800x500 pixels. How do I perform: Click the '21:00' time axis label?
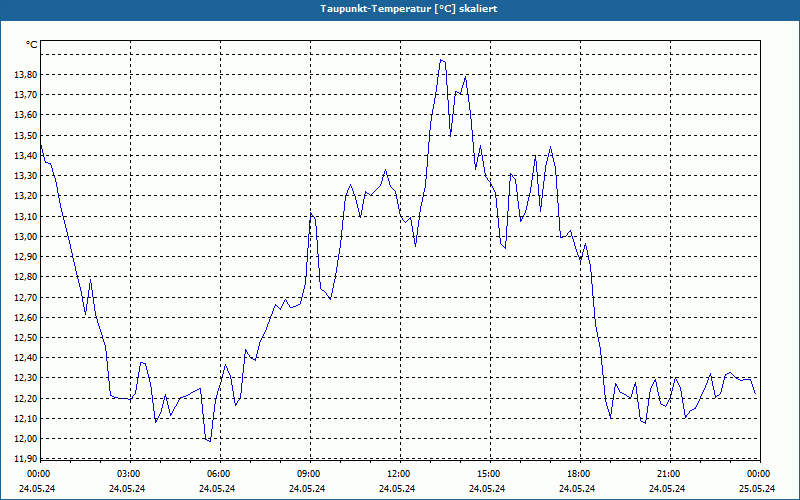coord(669,474)
